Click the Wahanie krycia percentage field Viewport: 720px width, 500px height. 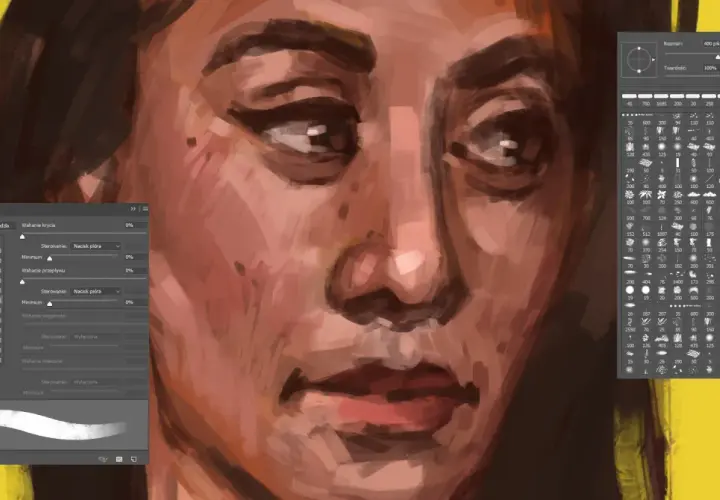coord(135,225)
